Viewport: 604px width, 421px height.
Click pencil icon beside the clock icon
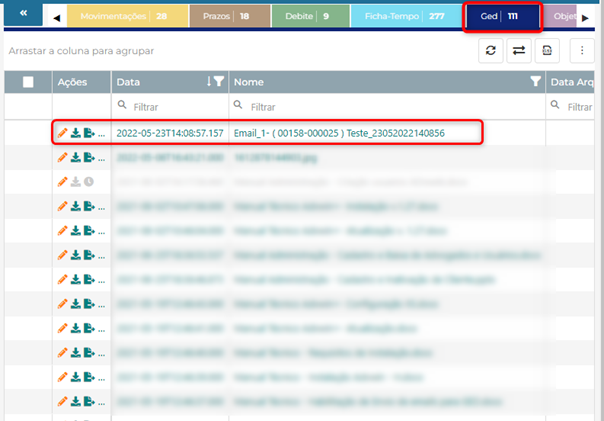click(62, 181)
